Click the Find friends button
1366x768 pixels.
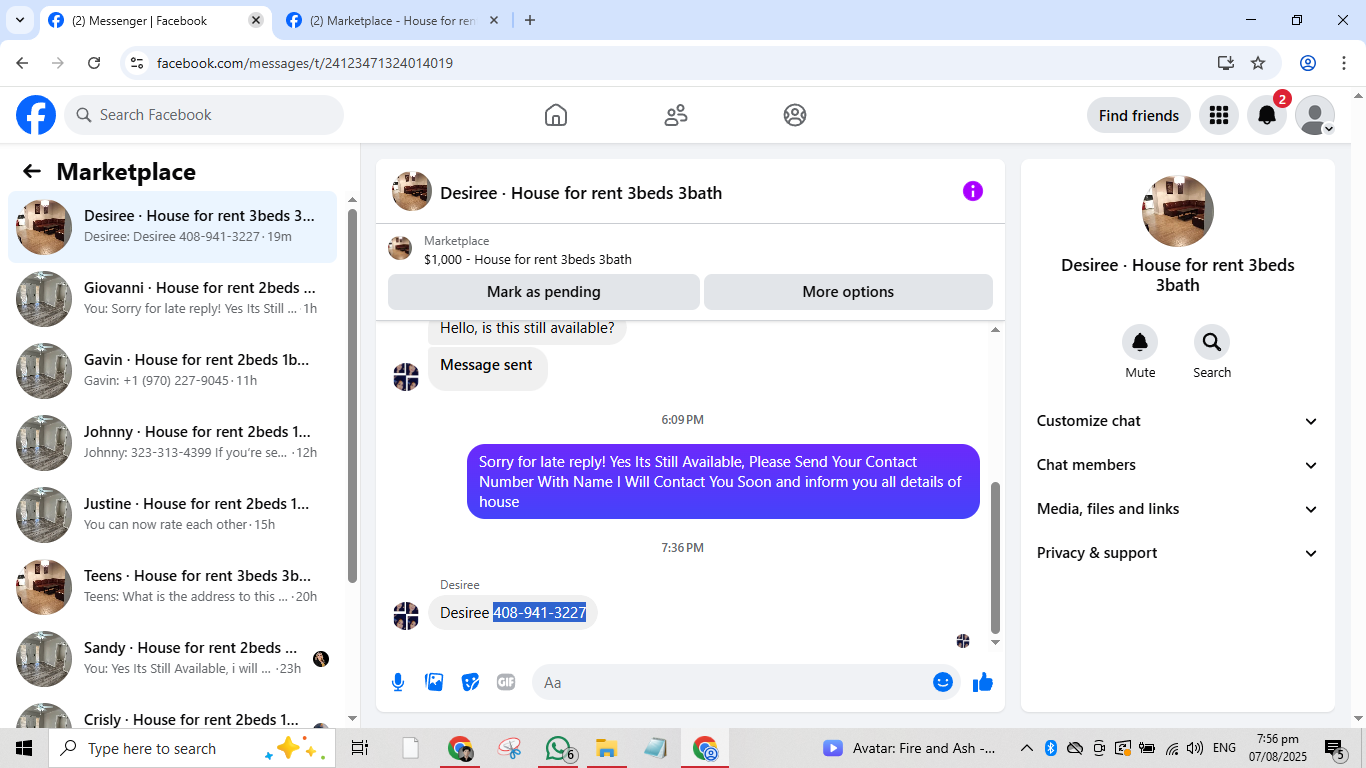[x=1139, y=115]
